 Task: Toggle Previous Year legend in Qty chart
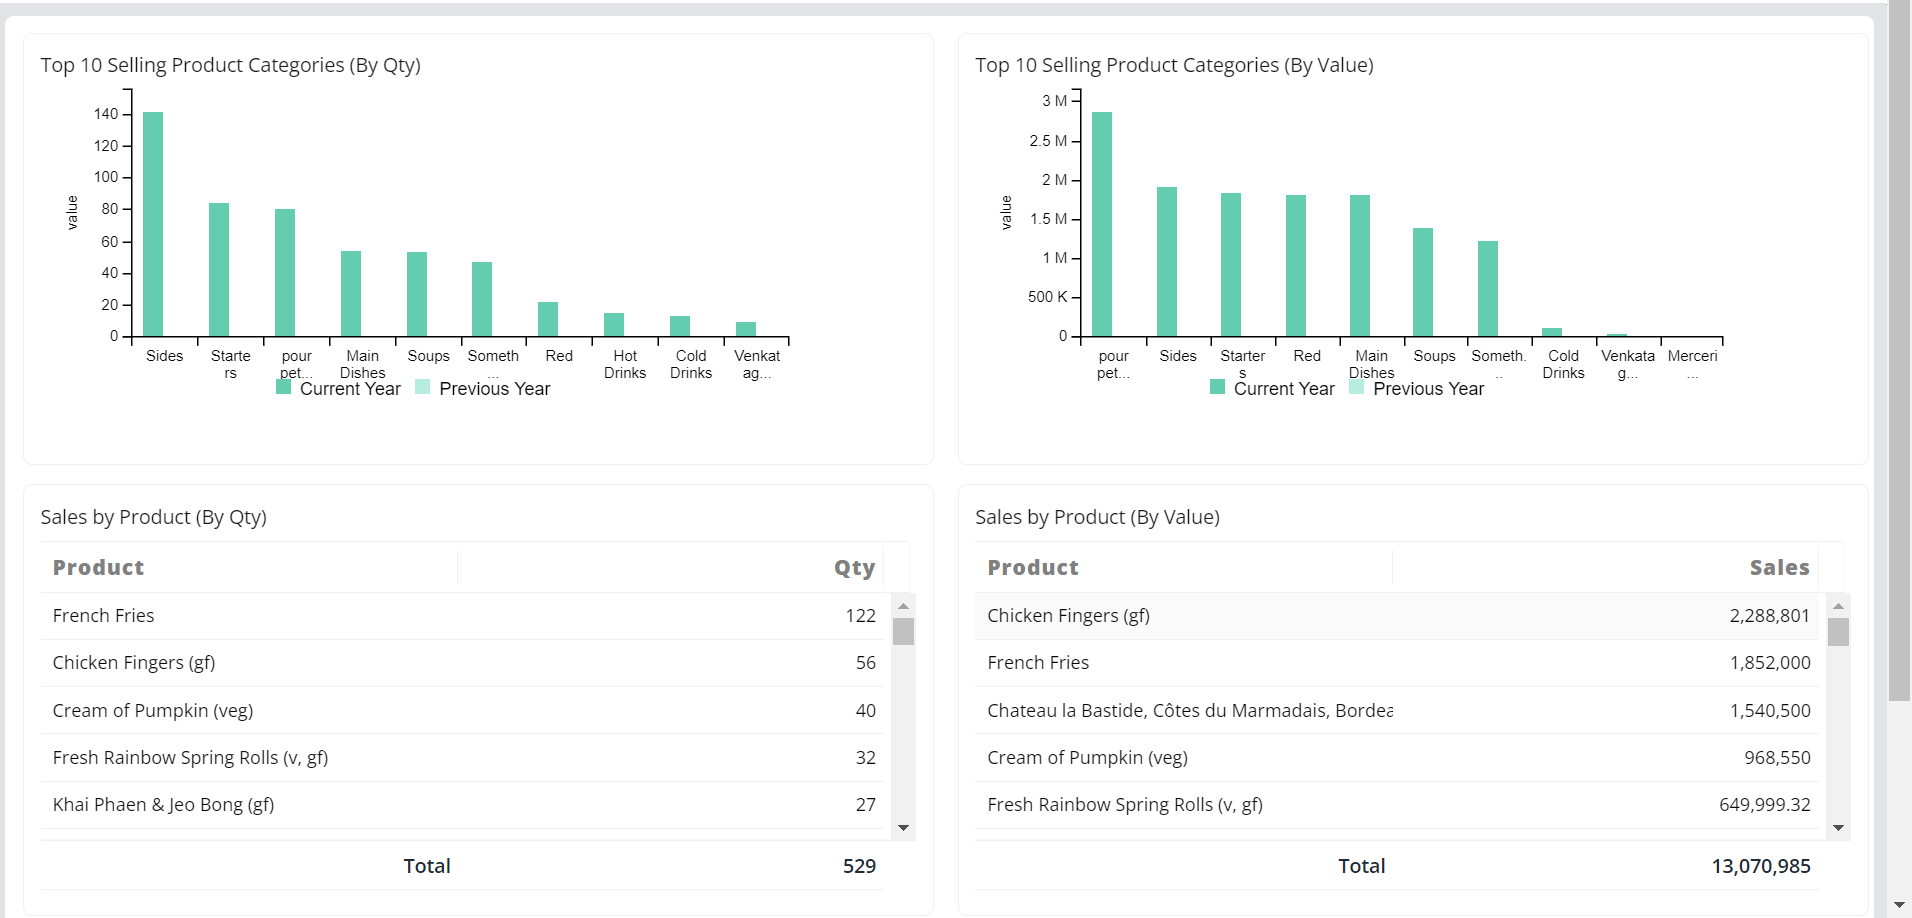(x=483, y=388)
